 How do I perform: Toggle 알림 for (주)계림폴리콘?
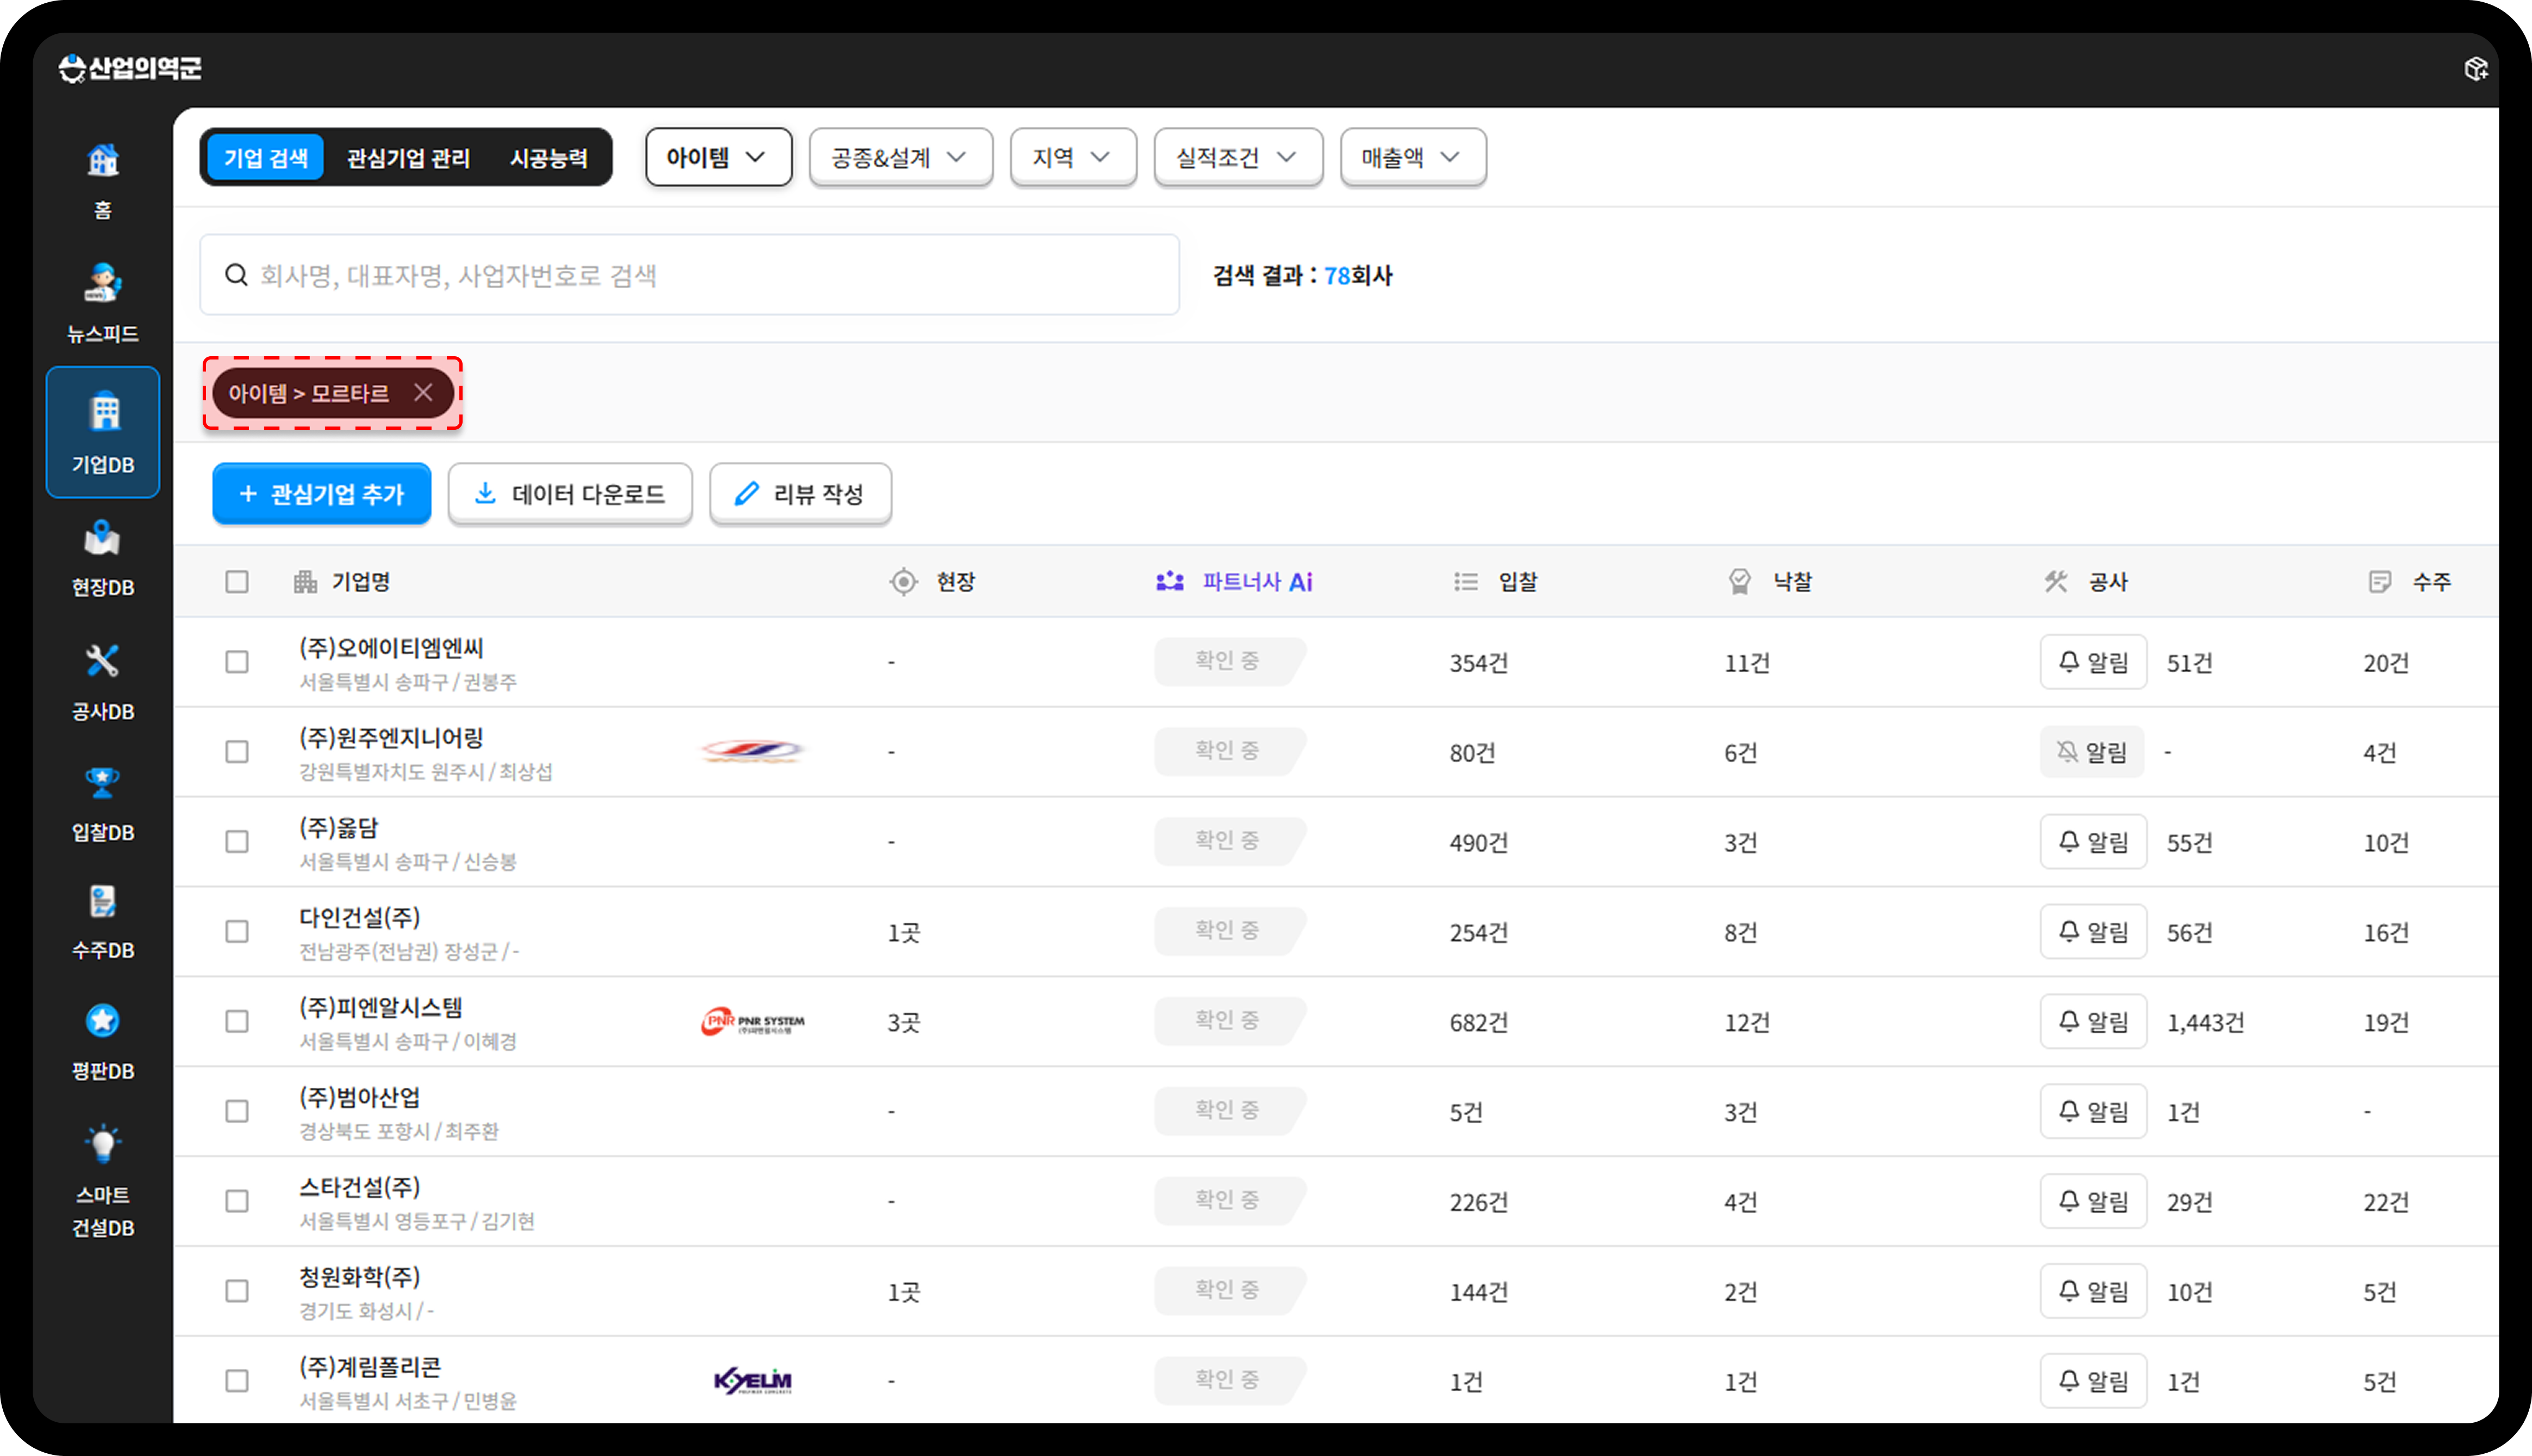coord(2093,1381)
